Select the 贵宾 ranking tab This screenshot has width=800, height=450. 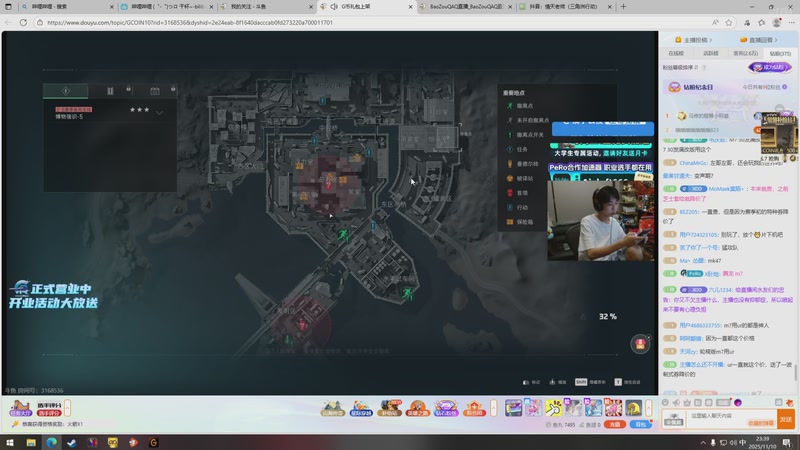pyautogui.click(x=745, y=53)
